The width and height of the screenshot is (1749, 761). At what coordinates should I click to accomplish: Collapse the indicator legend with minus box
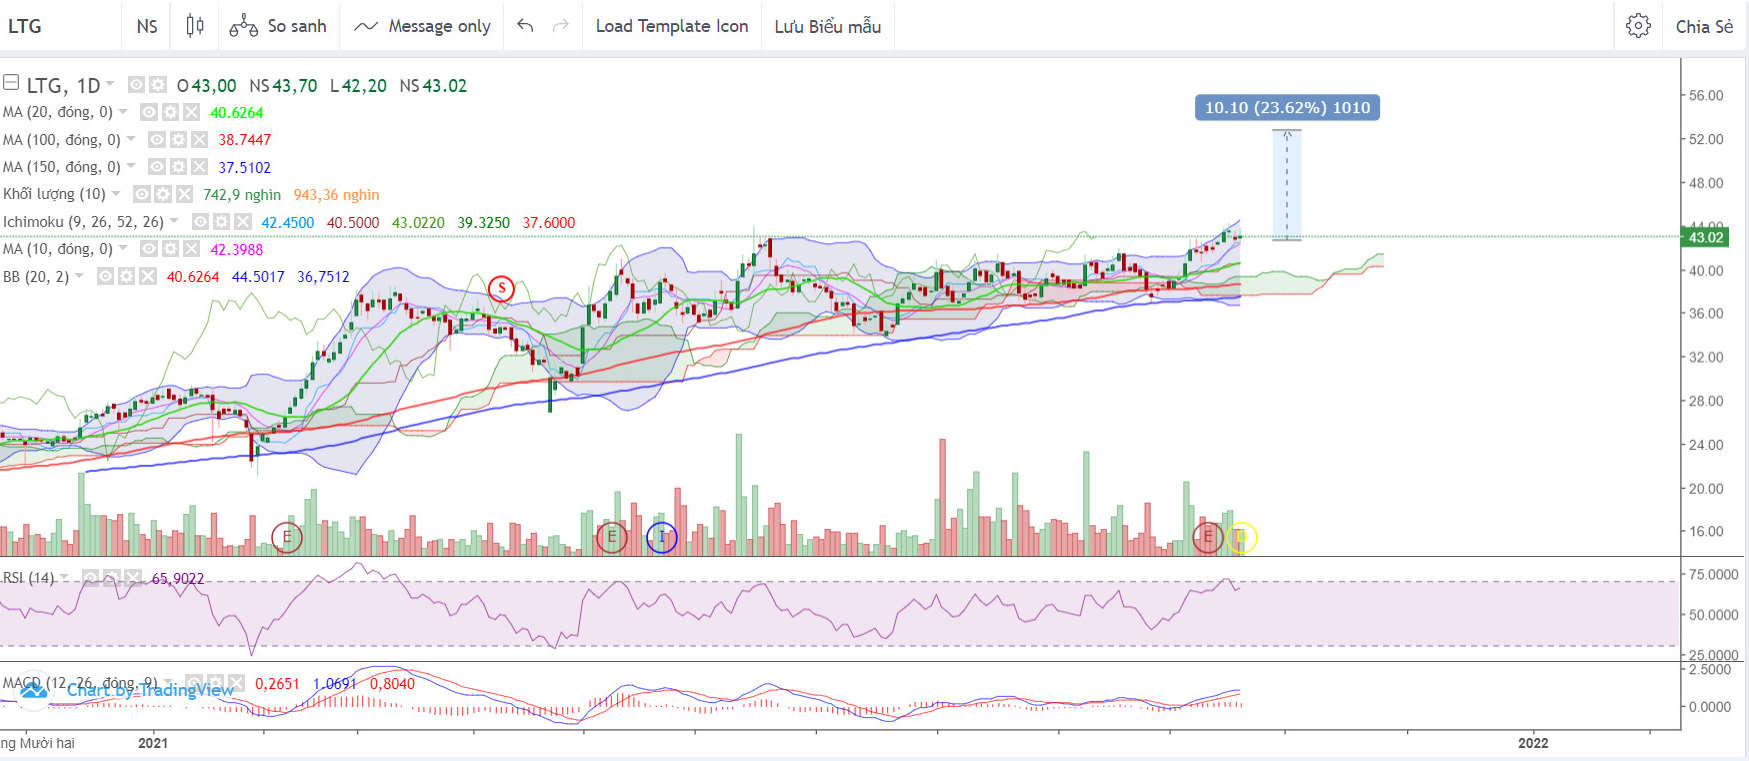[11, 83]
